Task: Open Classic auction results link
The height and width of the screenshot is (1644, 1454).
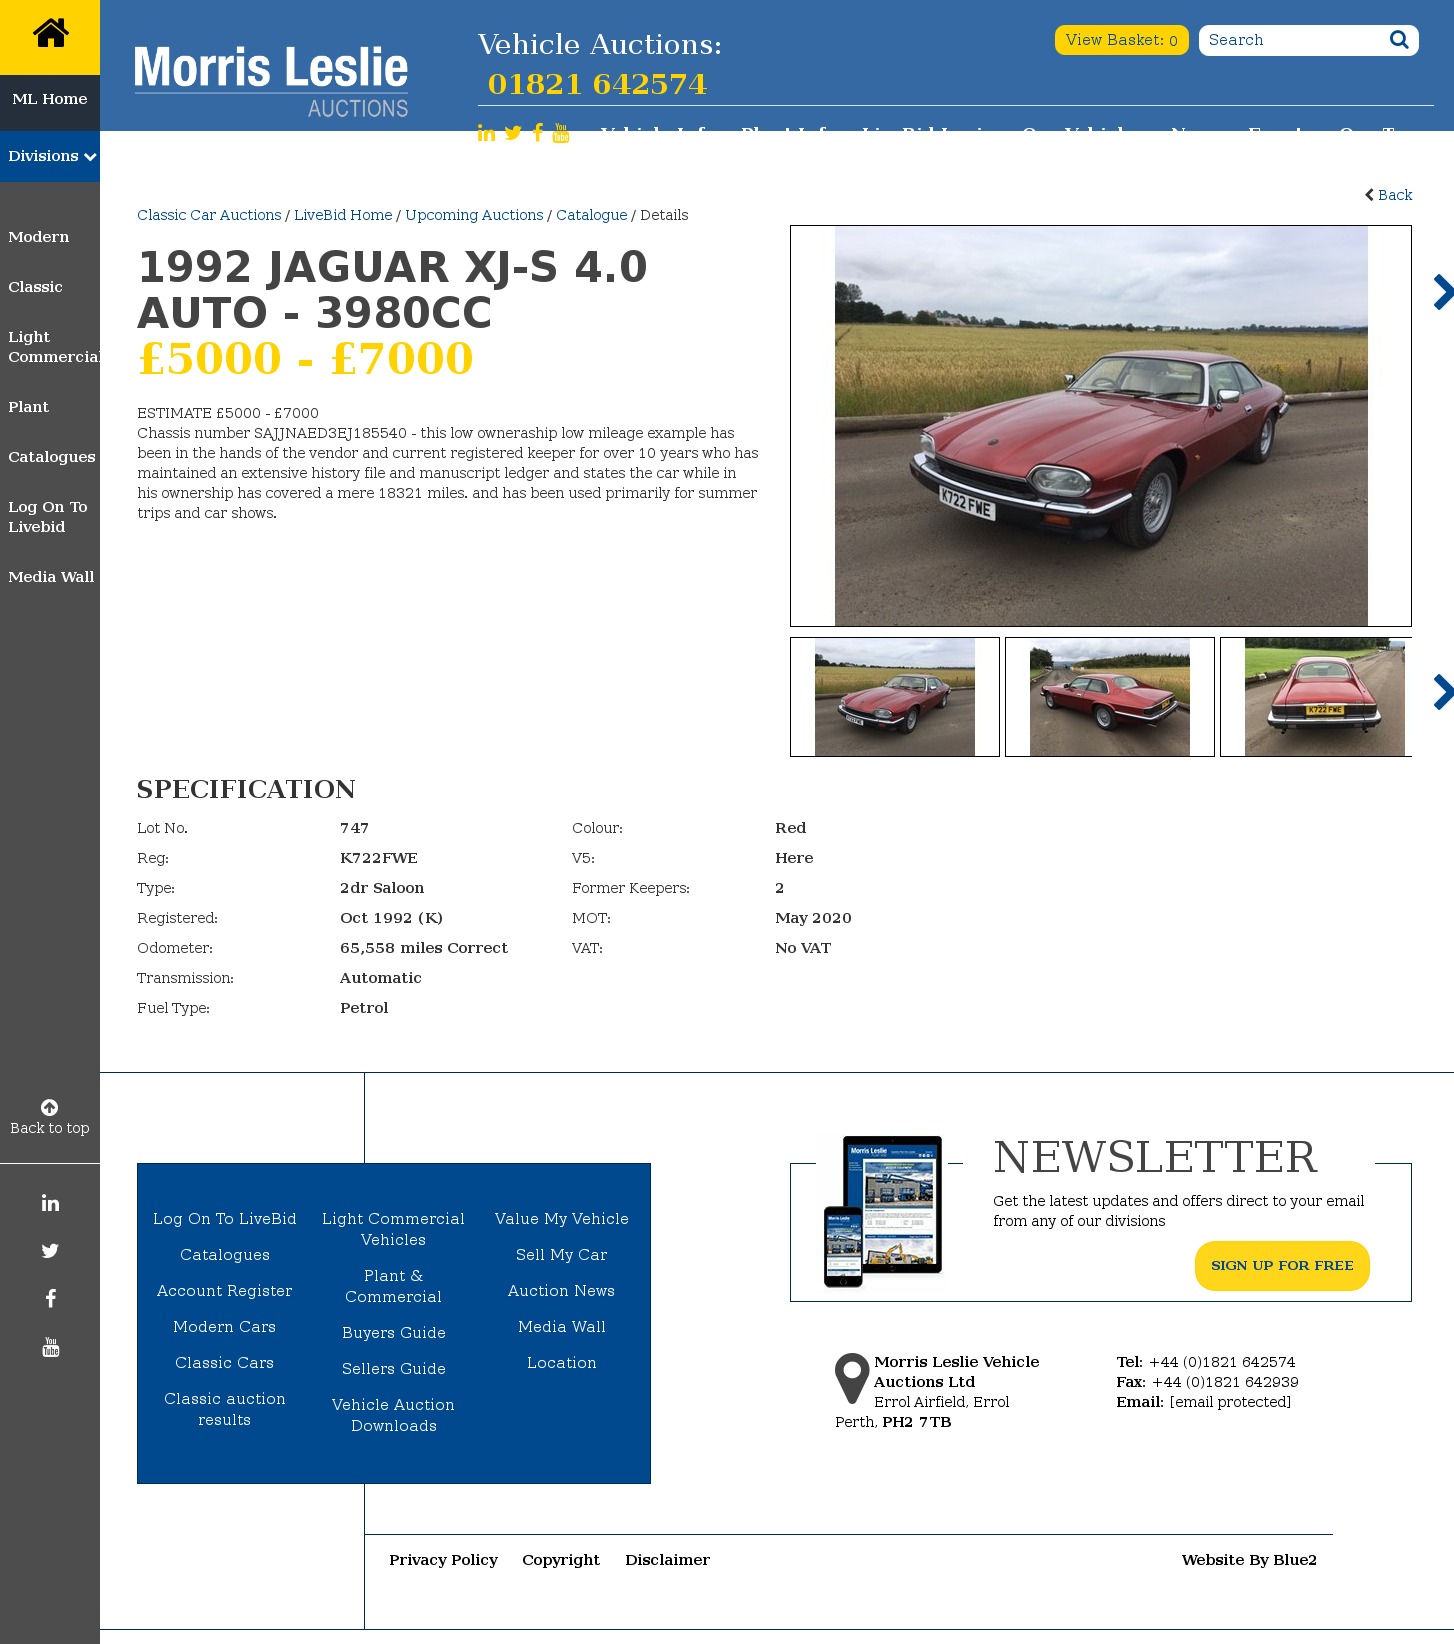Action: coord(225,1409)
